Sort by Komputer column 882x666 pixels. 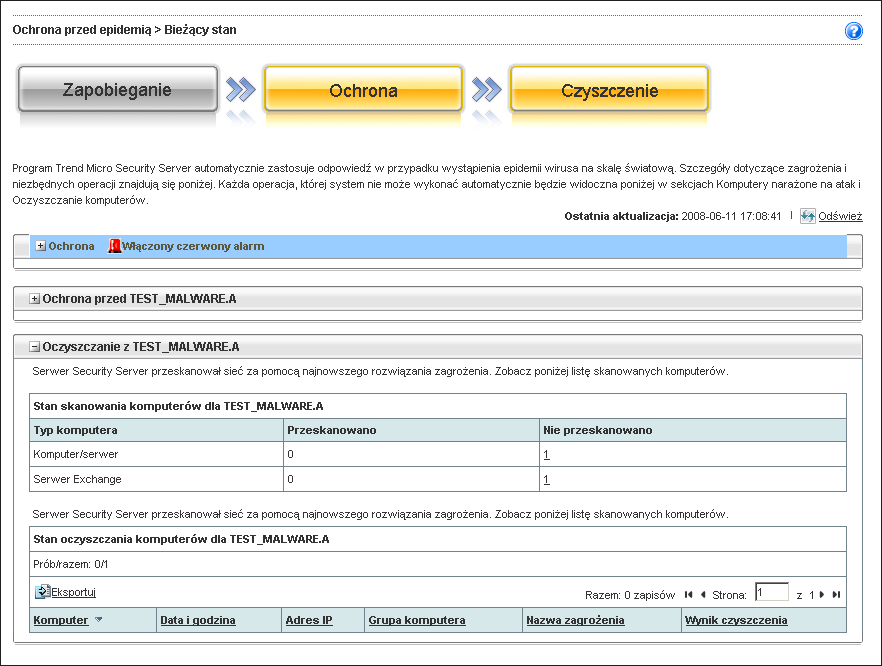pos(61,620)
